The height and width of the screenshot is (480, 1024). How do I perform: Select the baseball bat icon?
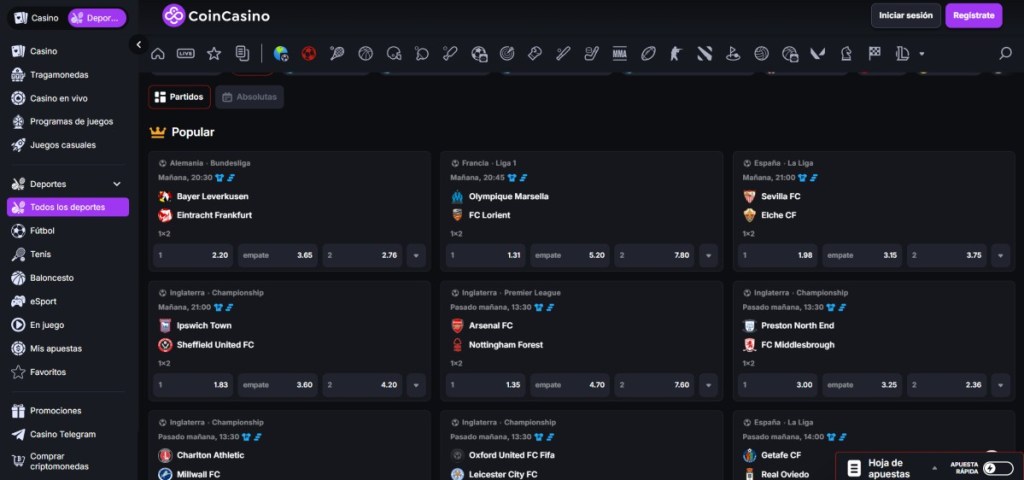(563, 54)
